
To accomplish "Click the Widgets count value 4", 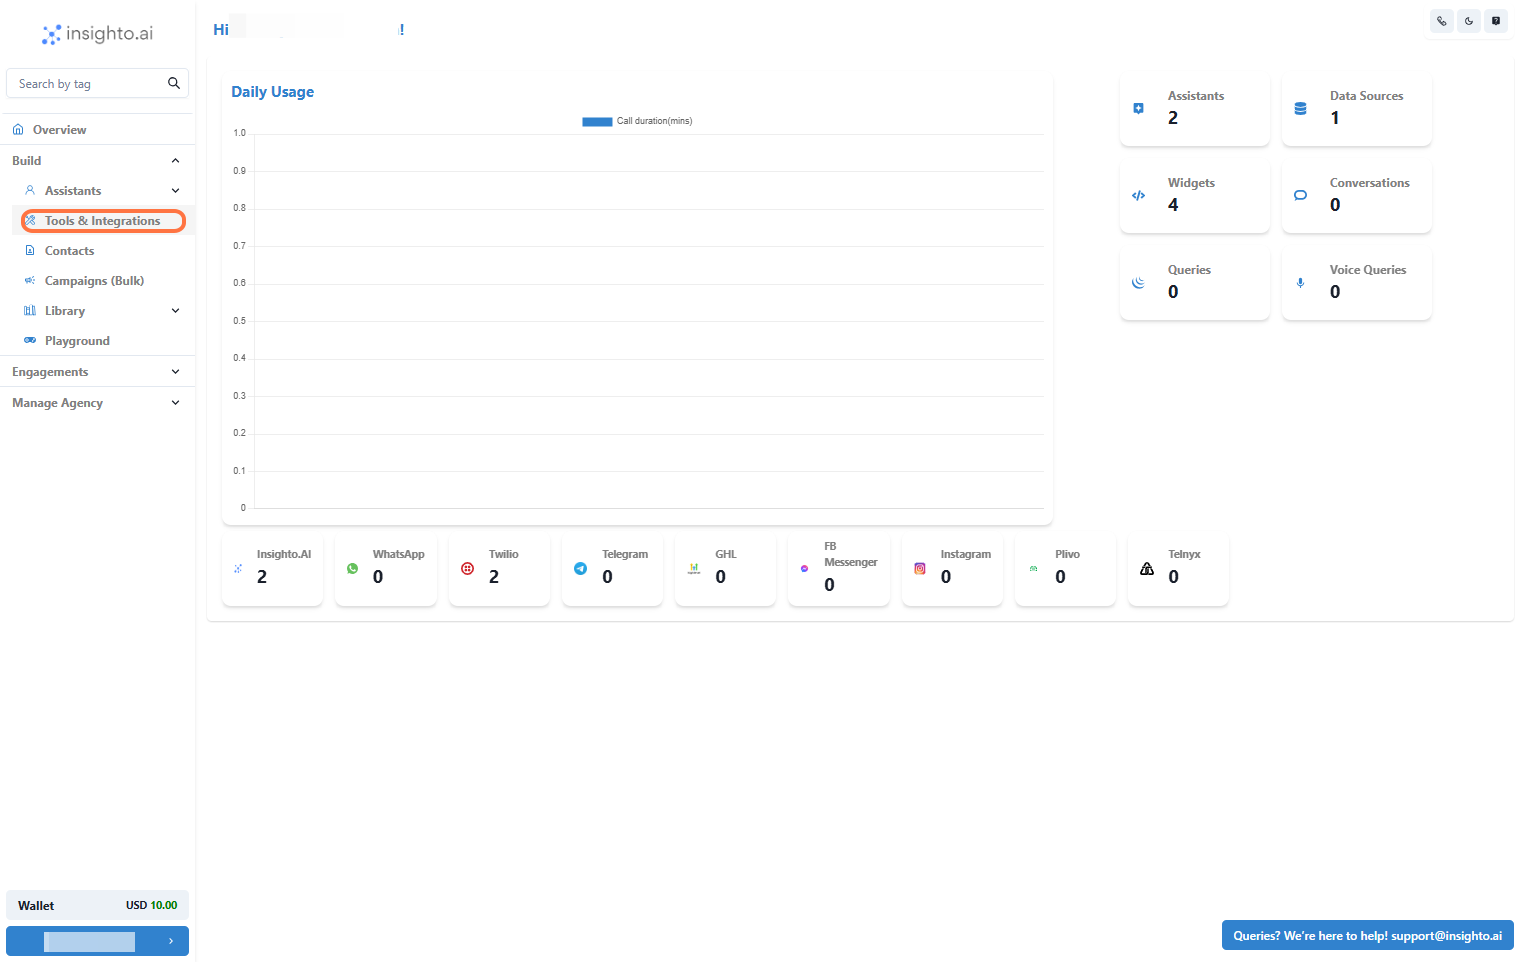I will (x=1173, y=205).
